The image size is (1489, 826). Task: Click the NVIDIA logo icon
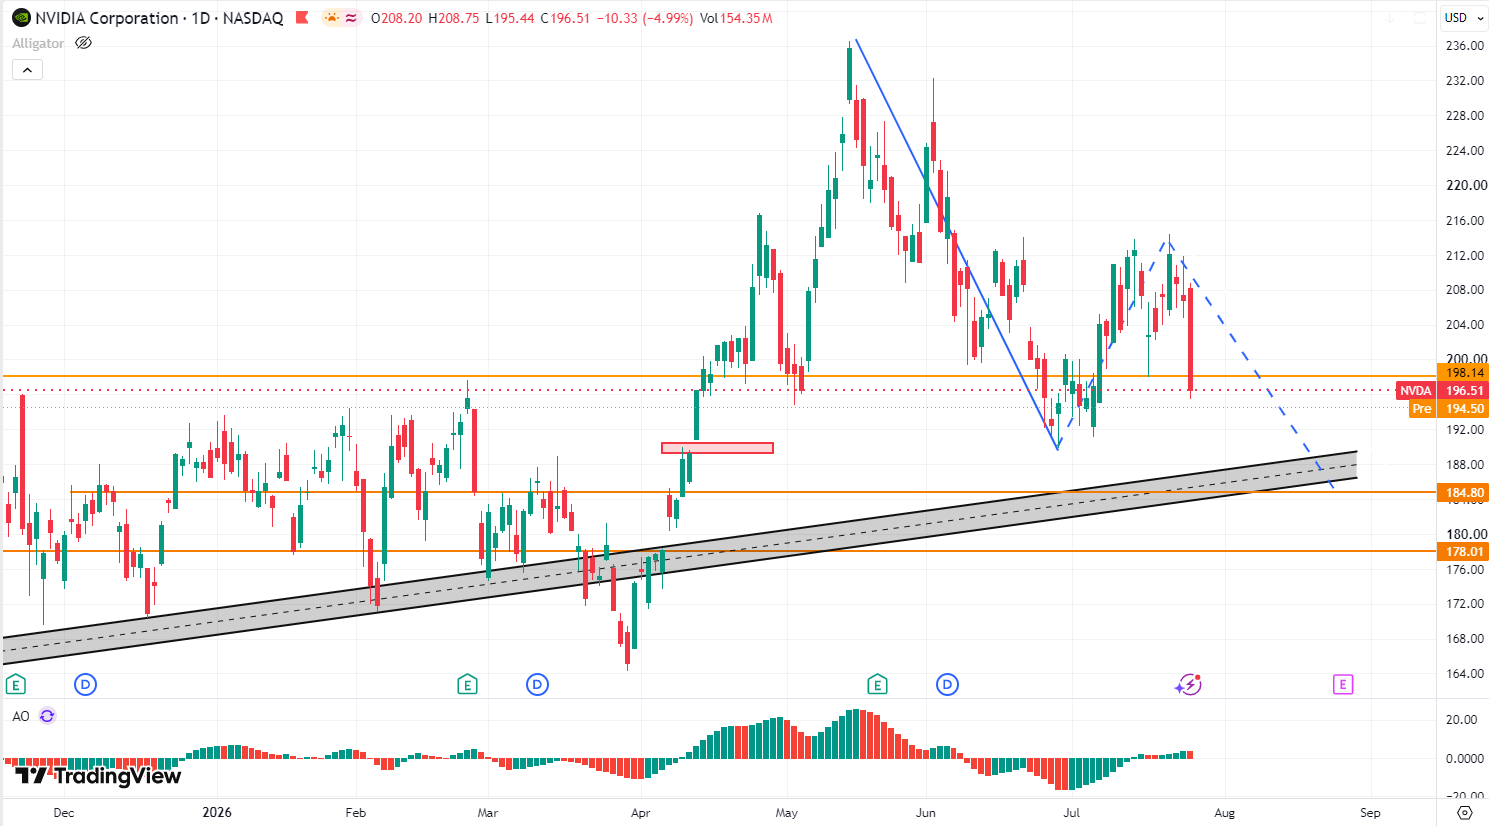[x=21, y=18]
